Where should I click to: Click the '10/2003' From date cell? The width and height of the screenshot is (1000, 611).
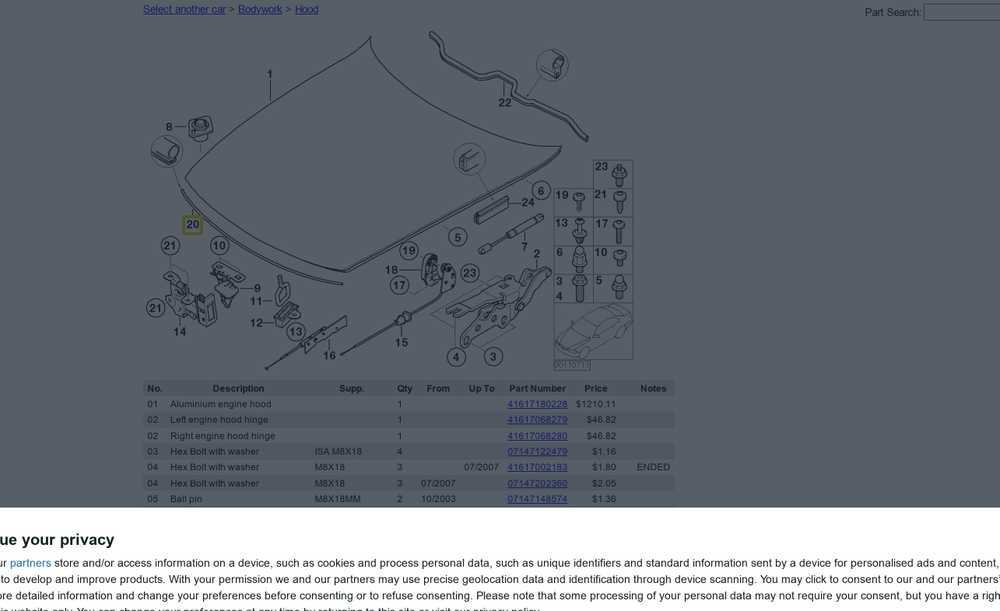[x=438, y=499]
